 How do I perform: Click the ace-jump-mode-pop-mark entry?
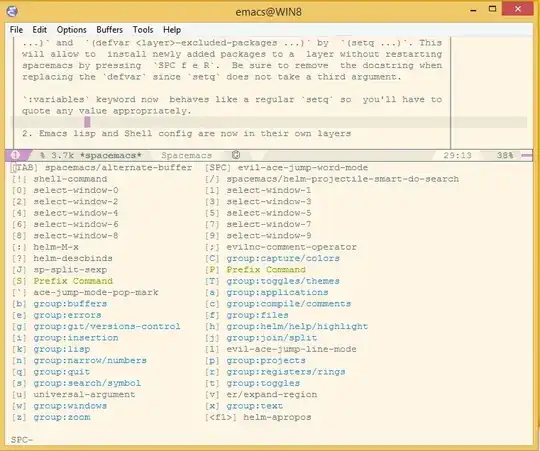(x=96, y=293)
